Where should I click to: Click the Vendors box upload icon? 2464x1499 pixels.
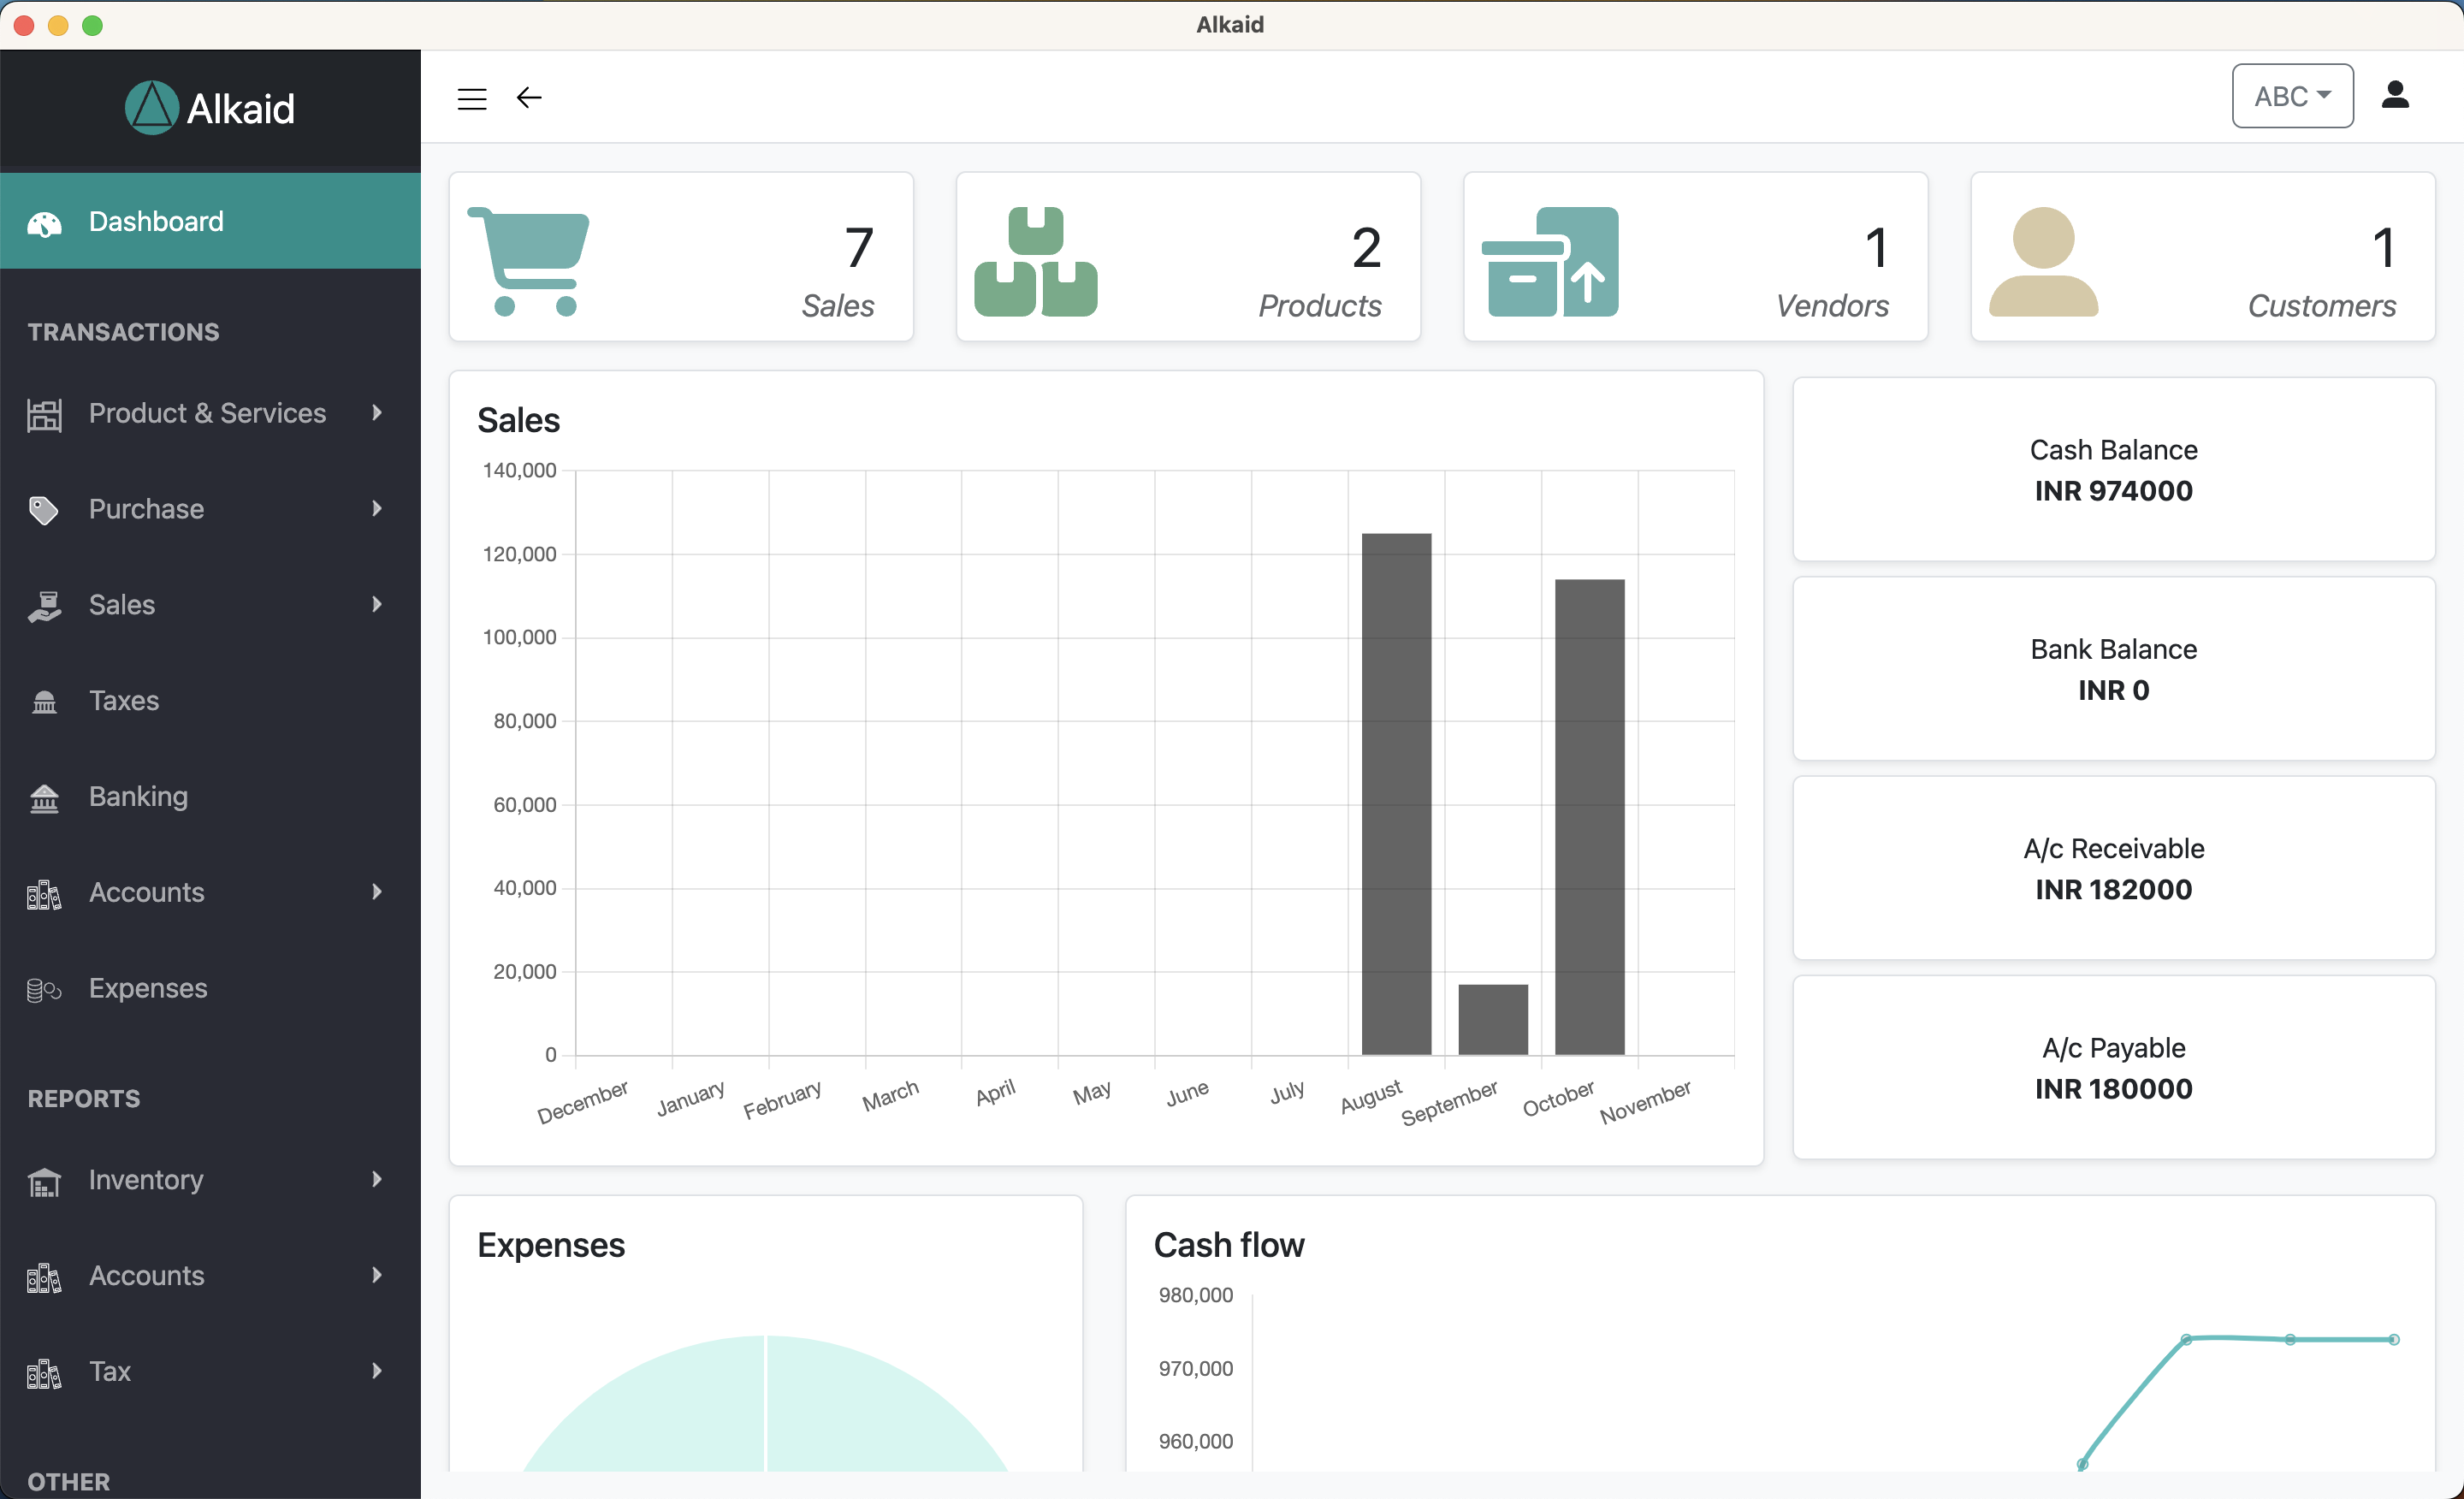(1550, 262)
